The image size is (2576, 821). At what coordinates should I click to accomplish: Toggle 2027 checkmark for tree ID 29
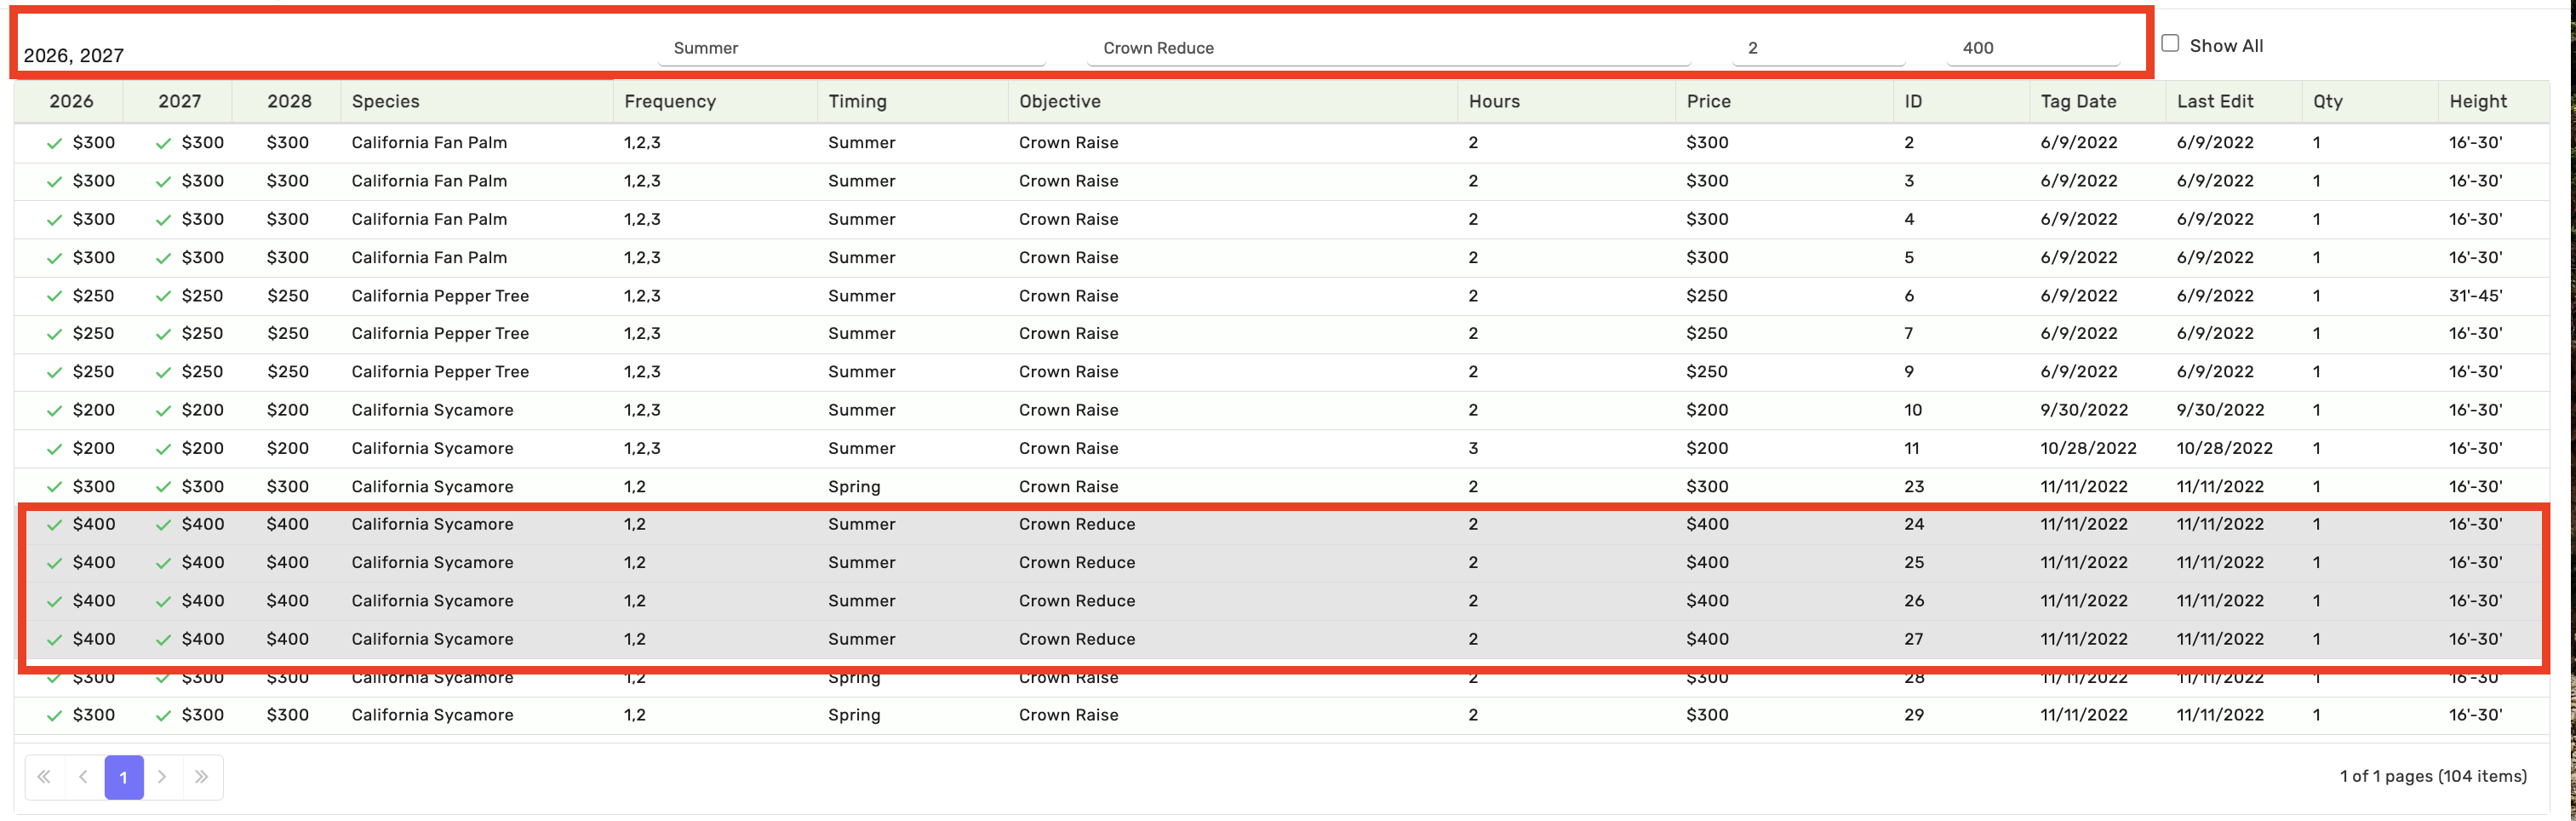tap(163, 716)
